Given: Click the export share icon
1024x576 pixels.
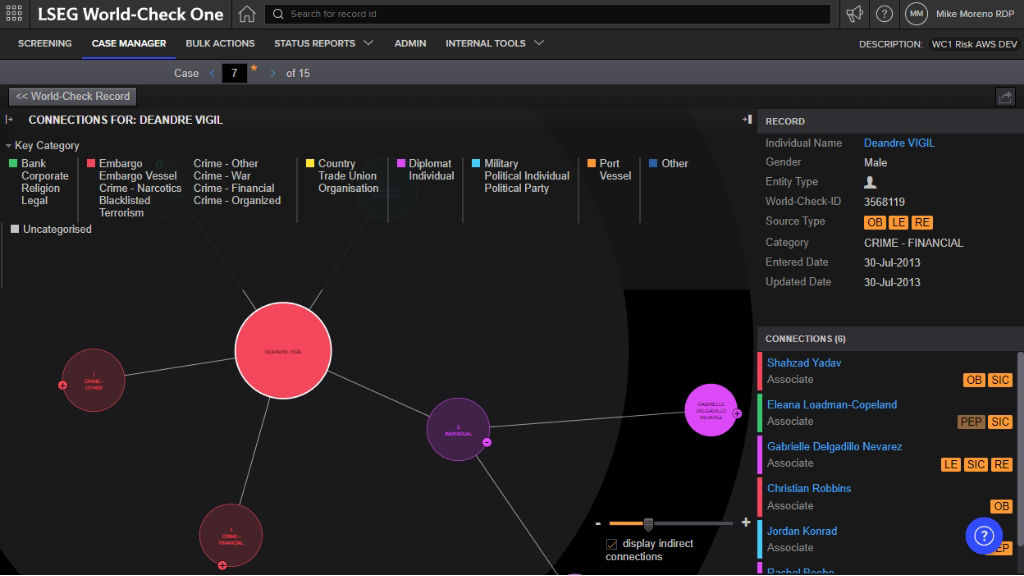Looking at the screenshot, I should (x=1005, y=97).
